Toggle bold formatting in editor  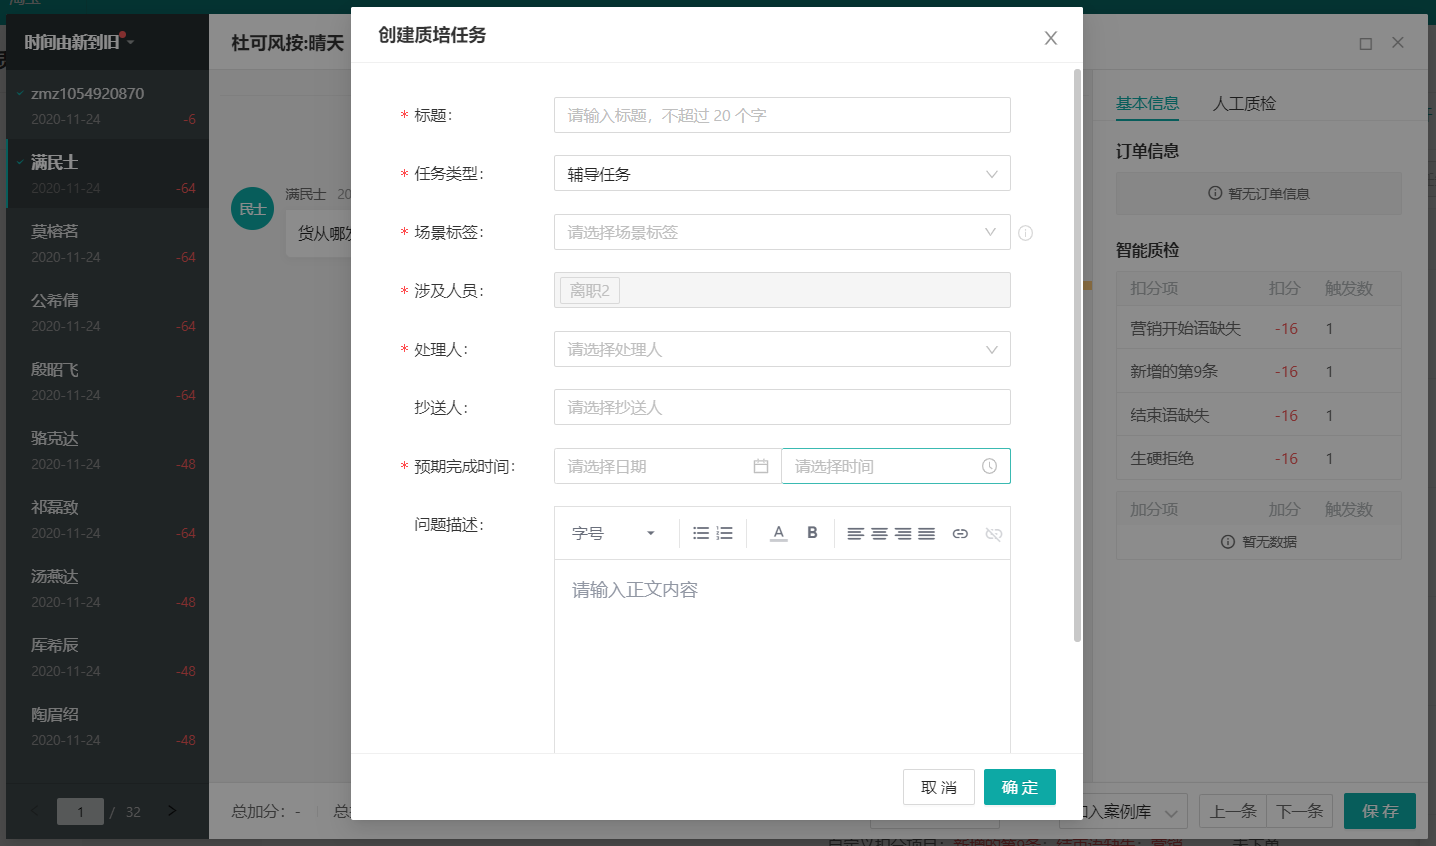812,533
